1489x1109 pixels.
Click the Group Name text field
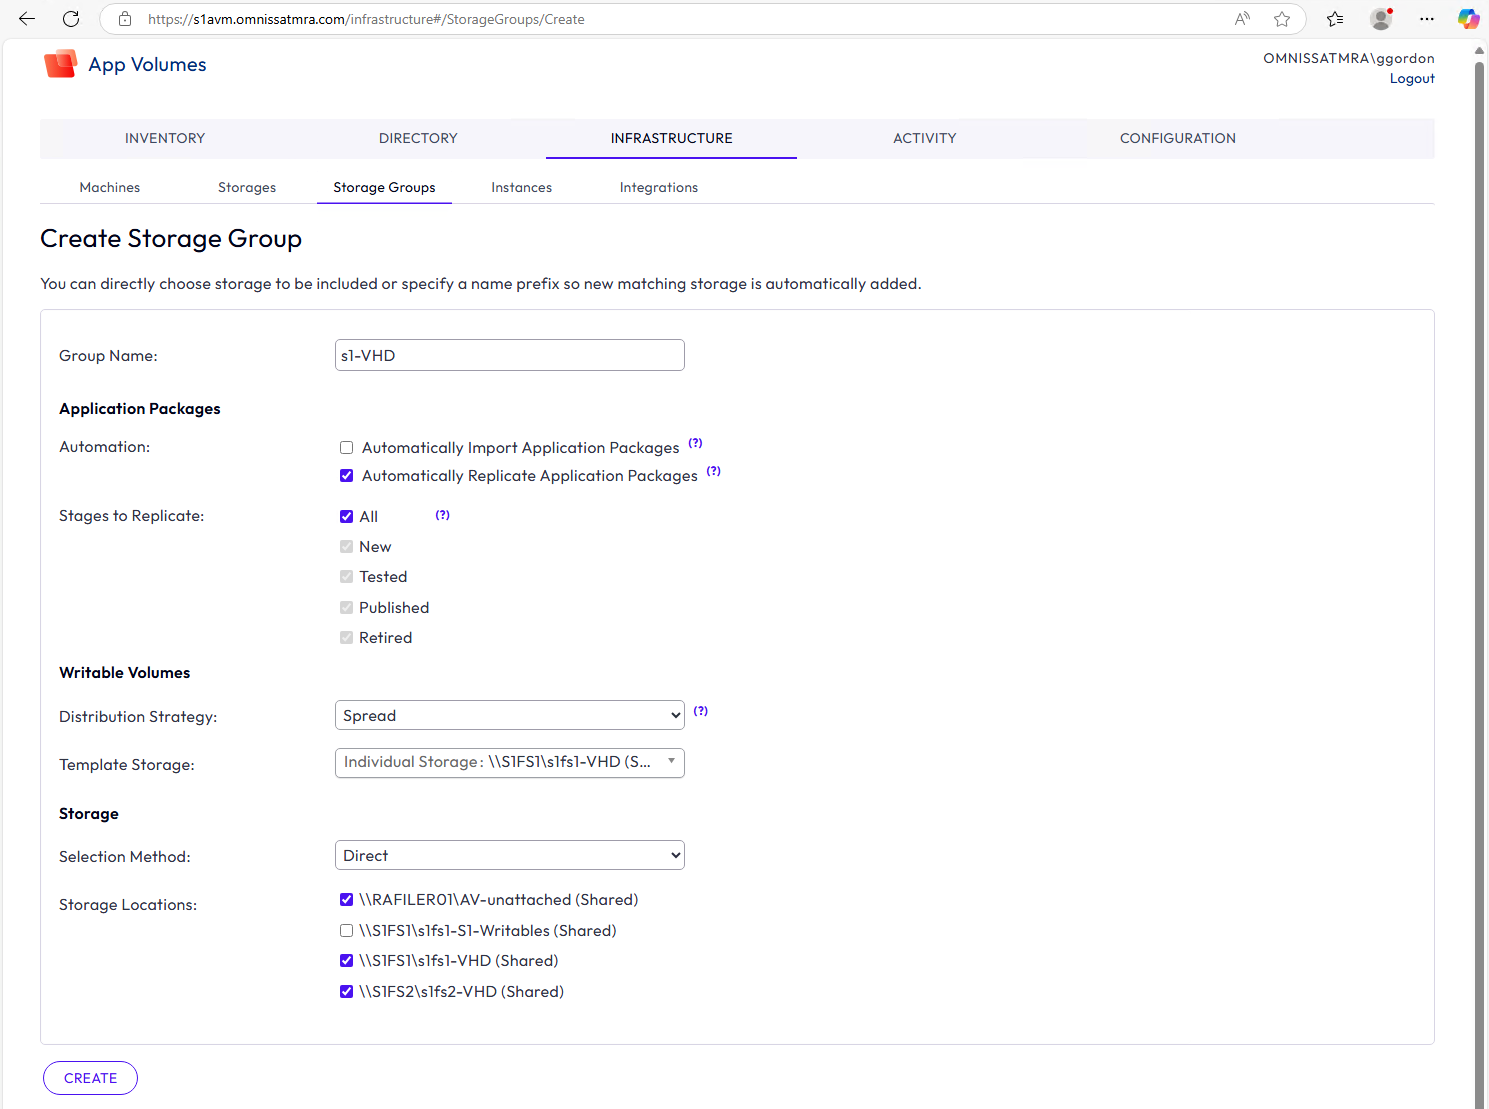click(510, 355)
